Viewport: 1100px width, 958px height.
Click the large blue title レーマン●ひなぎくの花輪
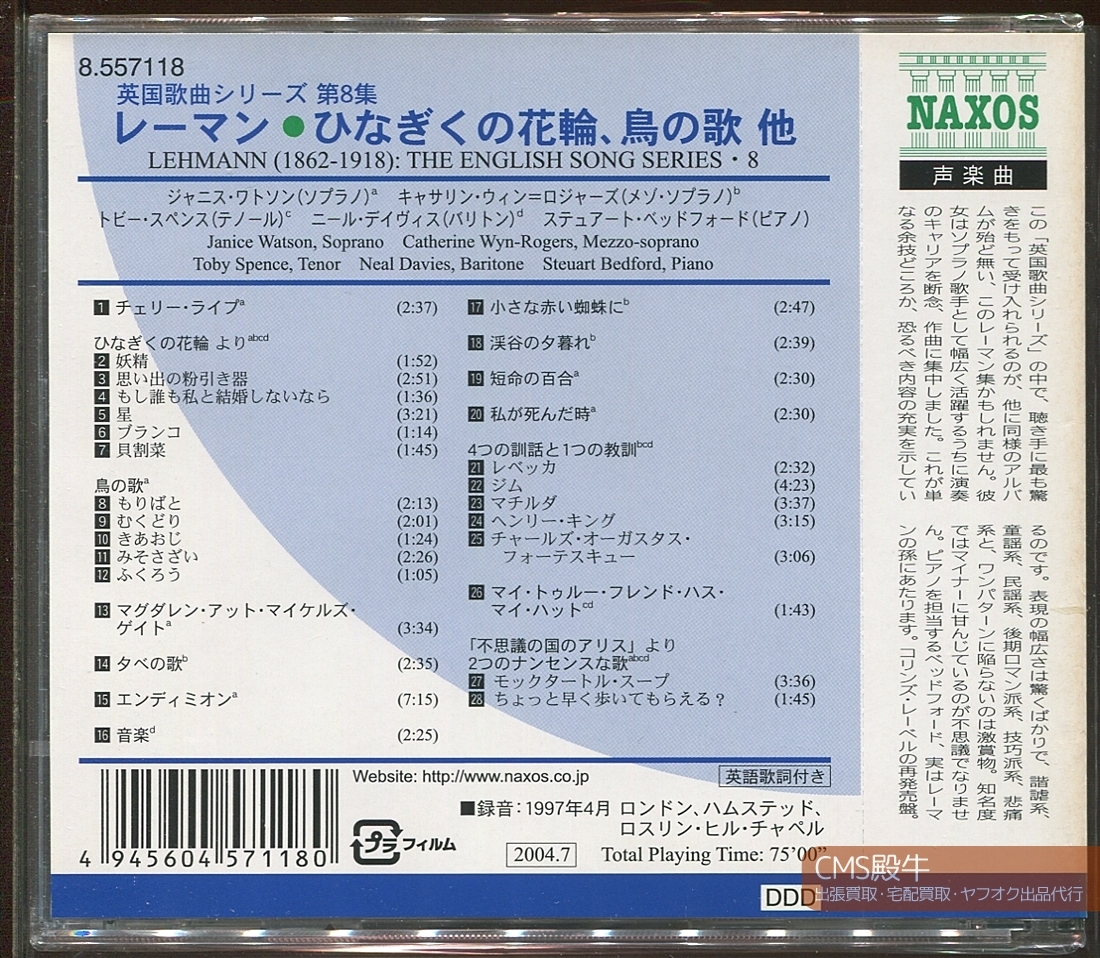455,128
